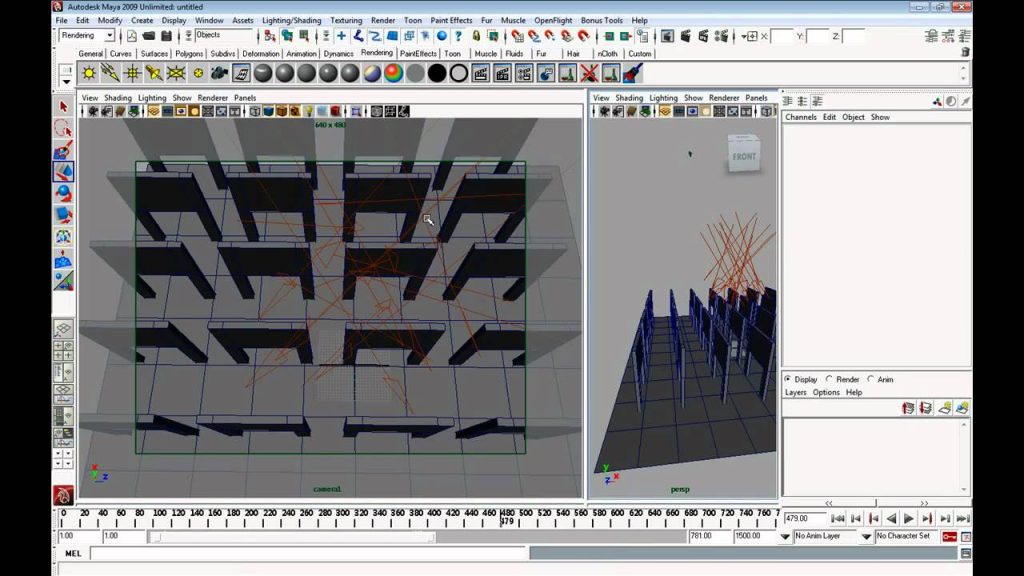Assign the black Surface Shader sphere
This screenshot has width=1024, height=576.
[437, 73]
